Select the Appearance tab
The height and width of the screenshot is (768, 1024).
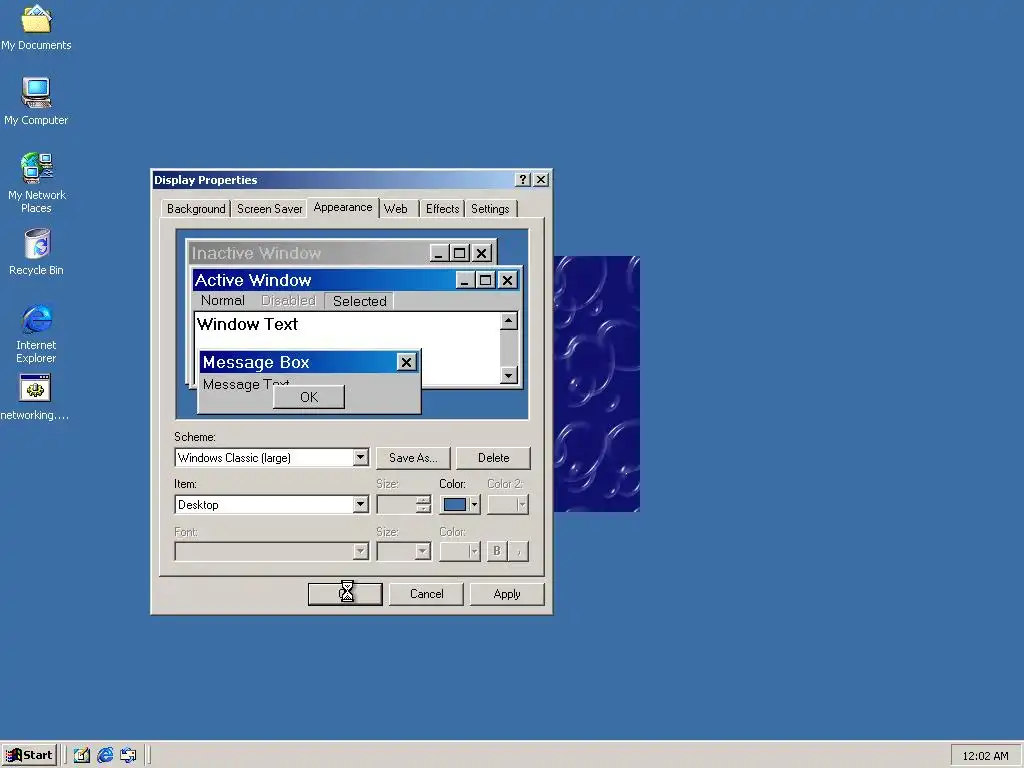(x=343, y=207)
